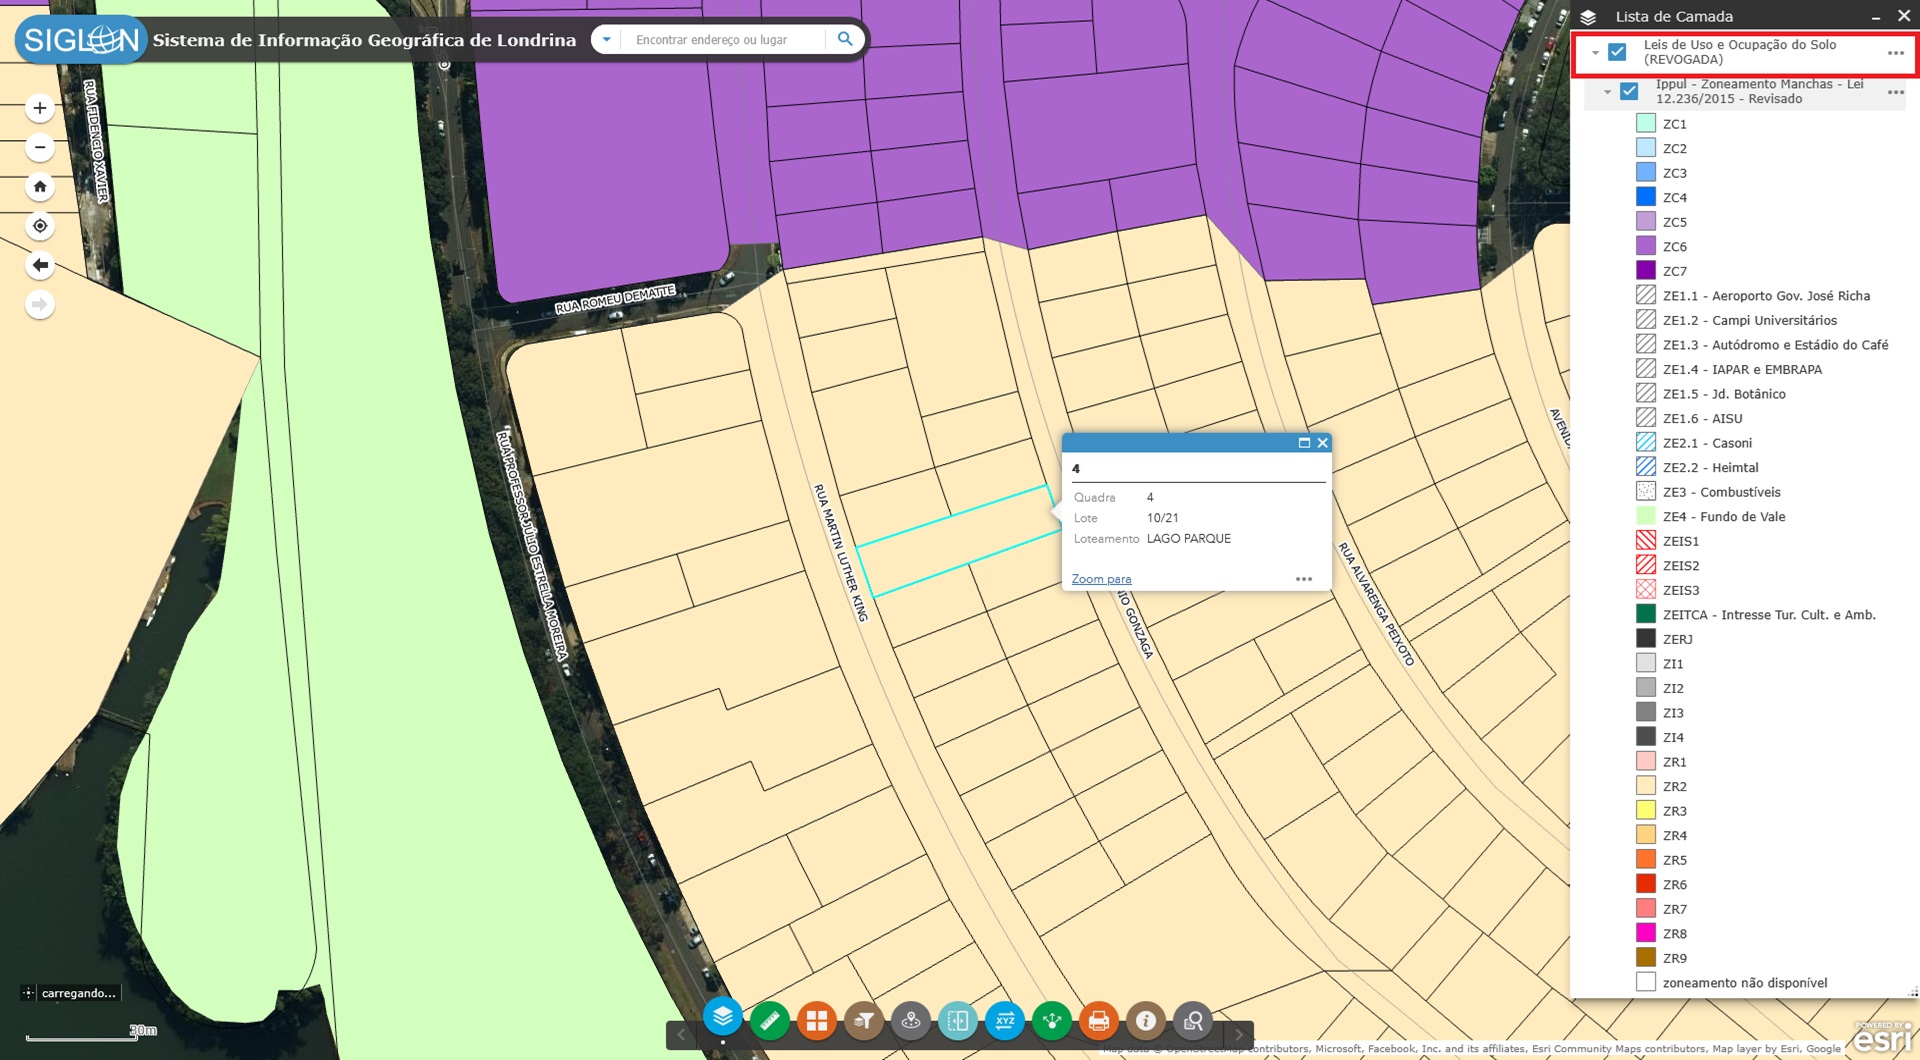Screen dimensions: 1920x1060
Task: Open the Basemap Gallery grid widget
Action: coord(816,1021)
